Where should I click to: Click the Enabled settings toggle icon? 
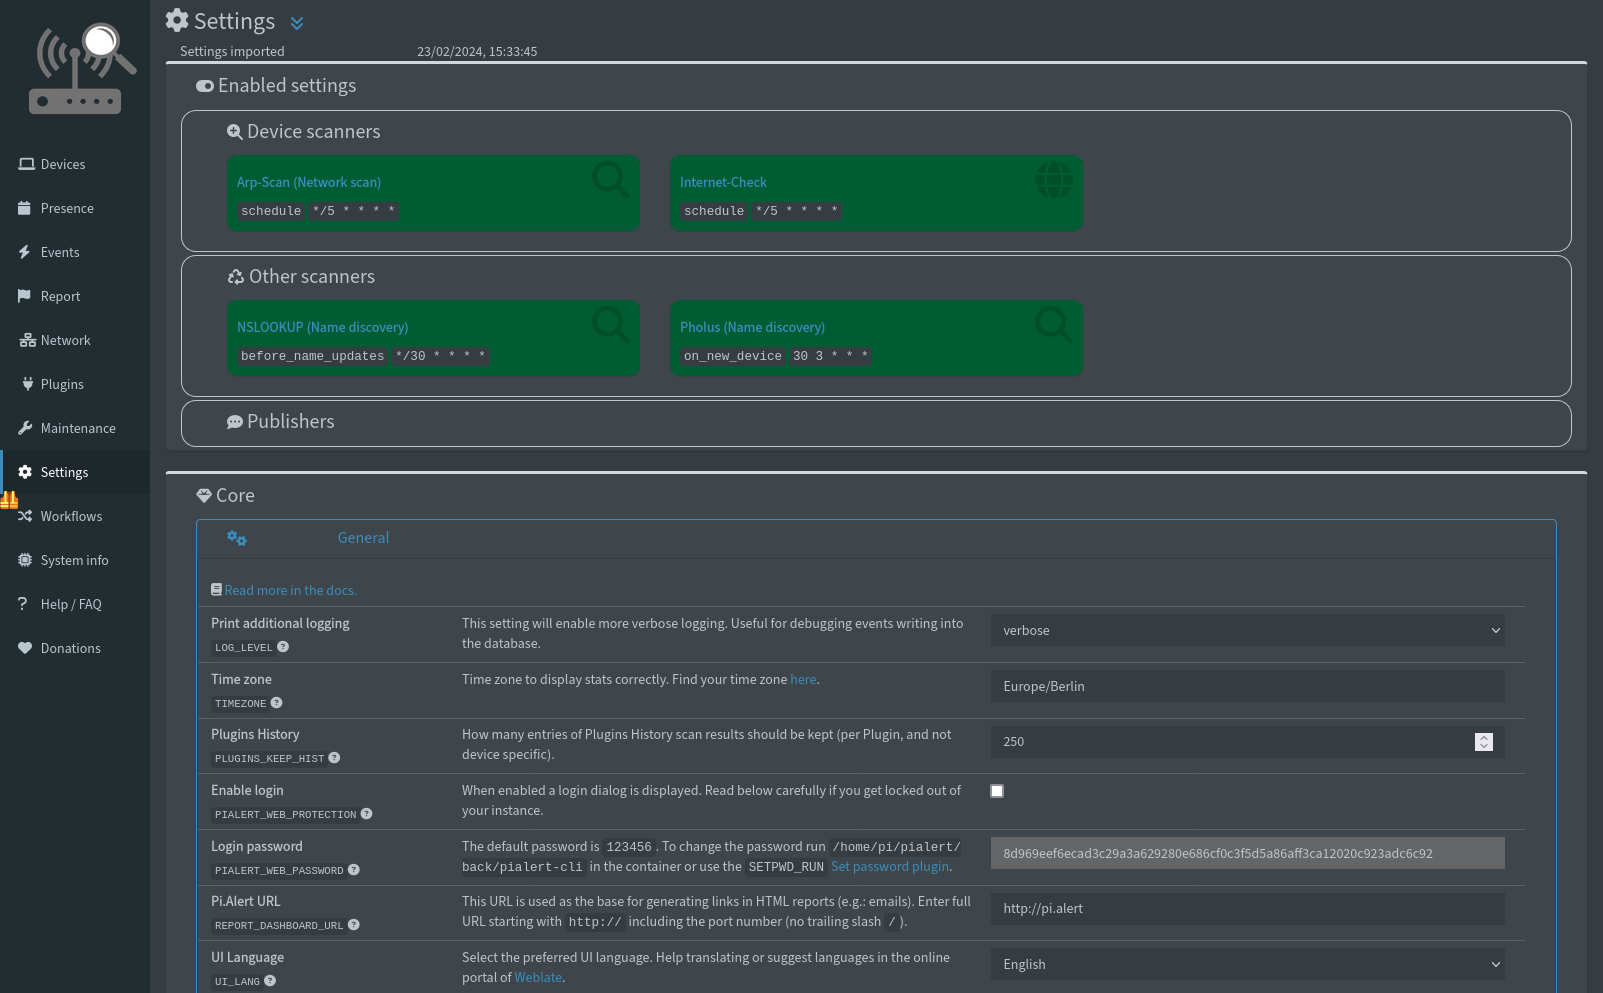(205, 86)
